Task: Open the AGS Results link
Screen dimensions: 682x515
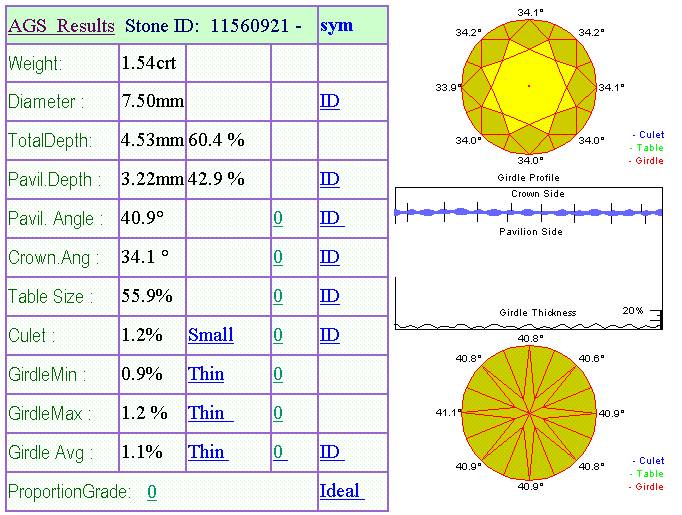Action: (x=61, y=26)
